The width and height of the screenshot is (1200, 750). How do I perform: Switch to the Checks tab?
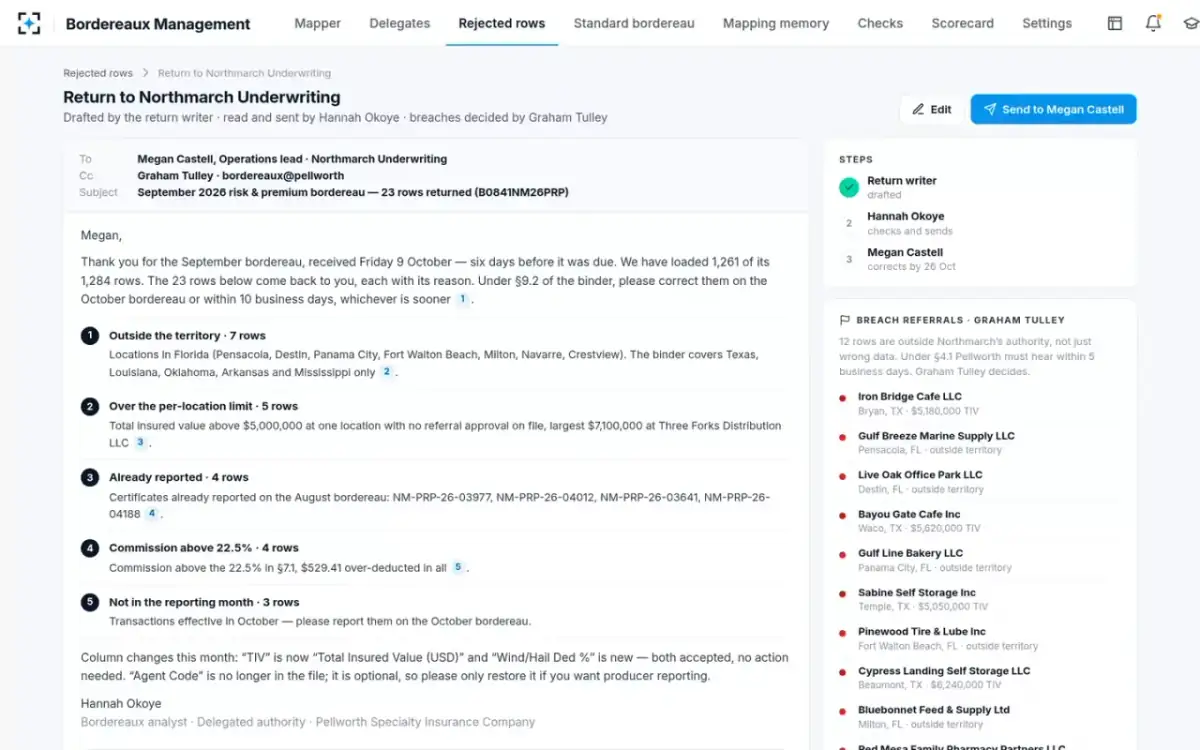coord(880,23)
